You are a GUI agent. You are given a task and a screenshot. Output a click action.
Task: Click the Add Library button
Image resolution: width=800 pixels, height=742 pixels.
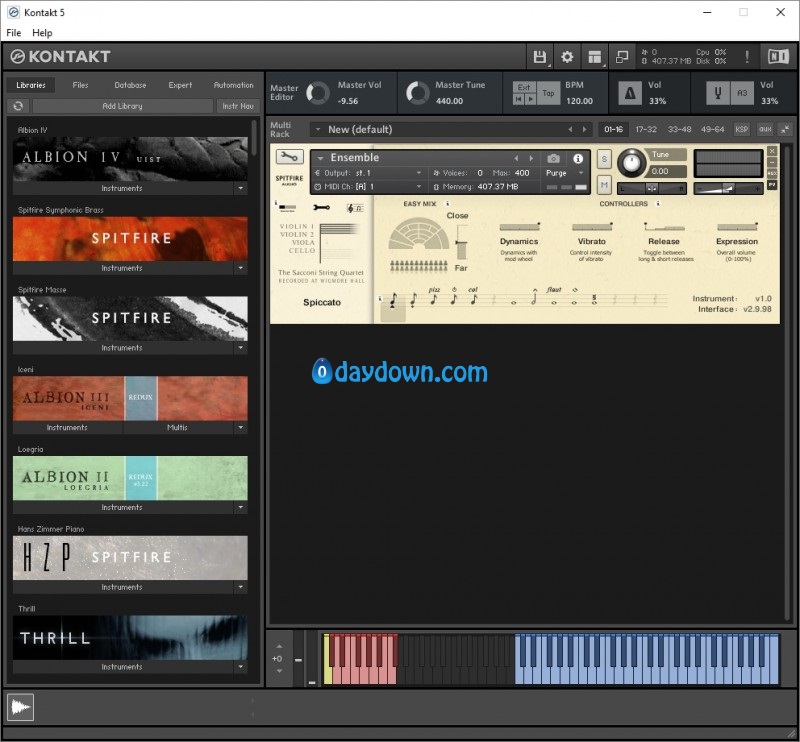pyautogui.click(x=122, y=106)
